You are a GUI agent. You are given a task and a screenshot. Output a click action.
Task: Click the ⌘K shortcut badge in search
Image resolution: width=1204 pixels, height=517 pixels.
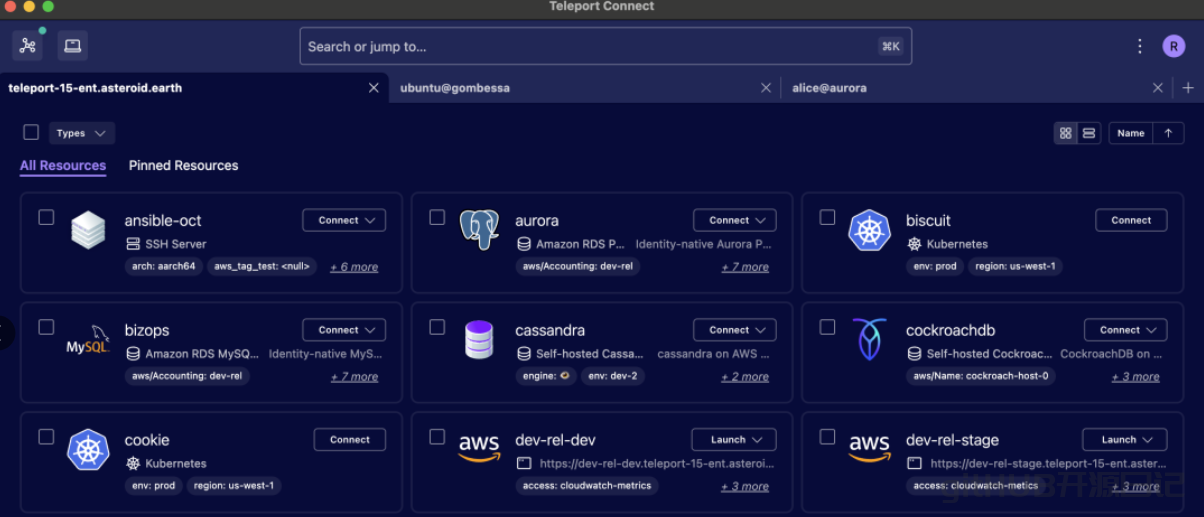pos(890,46)
